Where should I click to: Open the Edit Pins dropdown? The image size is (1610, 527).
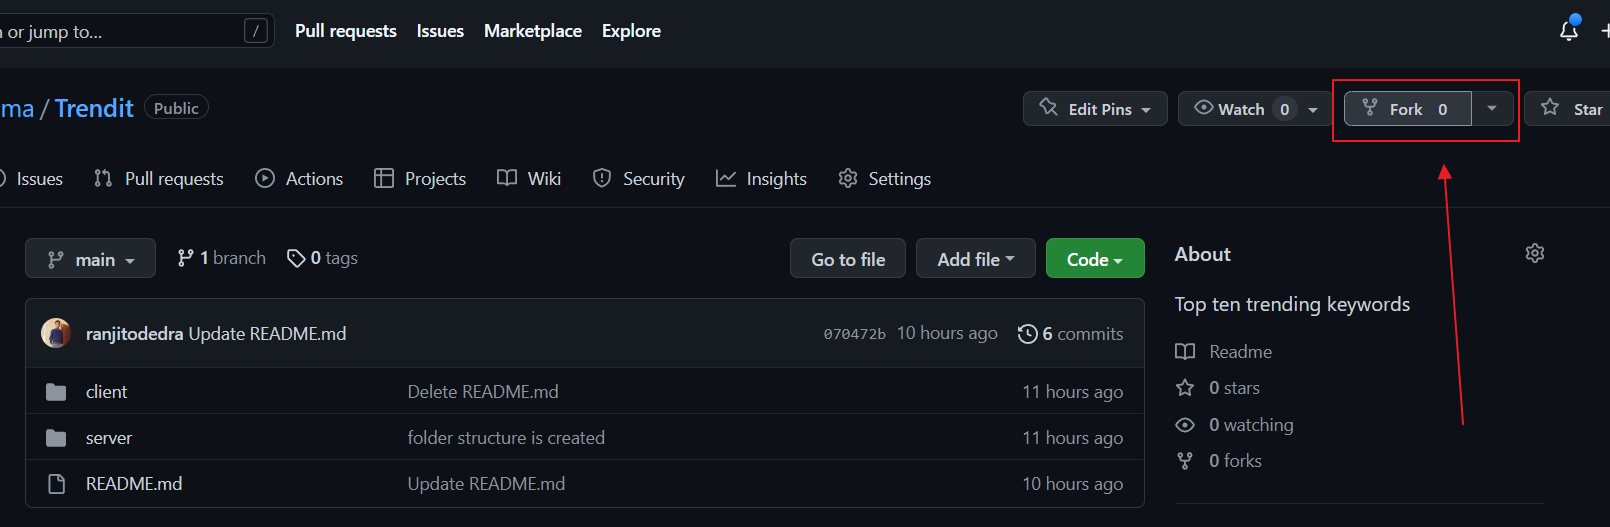[x=1095, y=109]
